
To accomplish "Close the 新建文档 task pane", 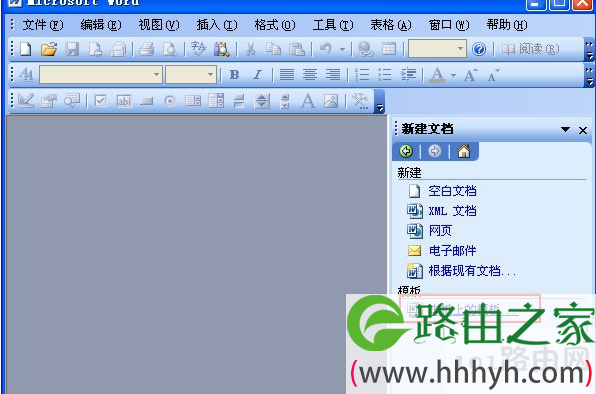I will point(583,130).
